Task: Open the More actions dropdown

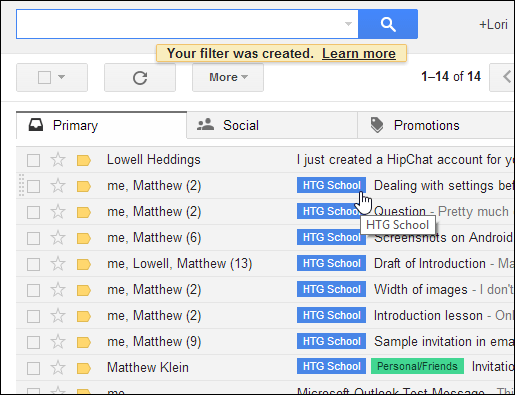Action: click(x=228, y=77)
